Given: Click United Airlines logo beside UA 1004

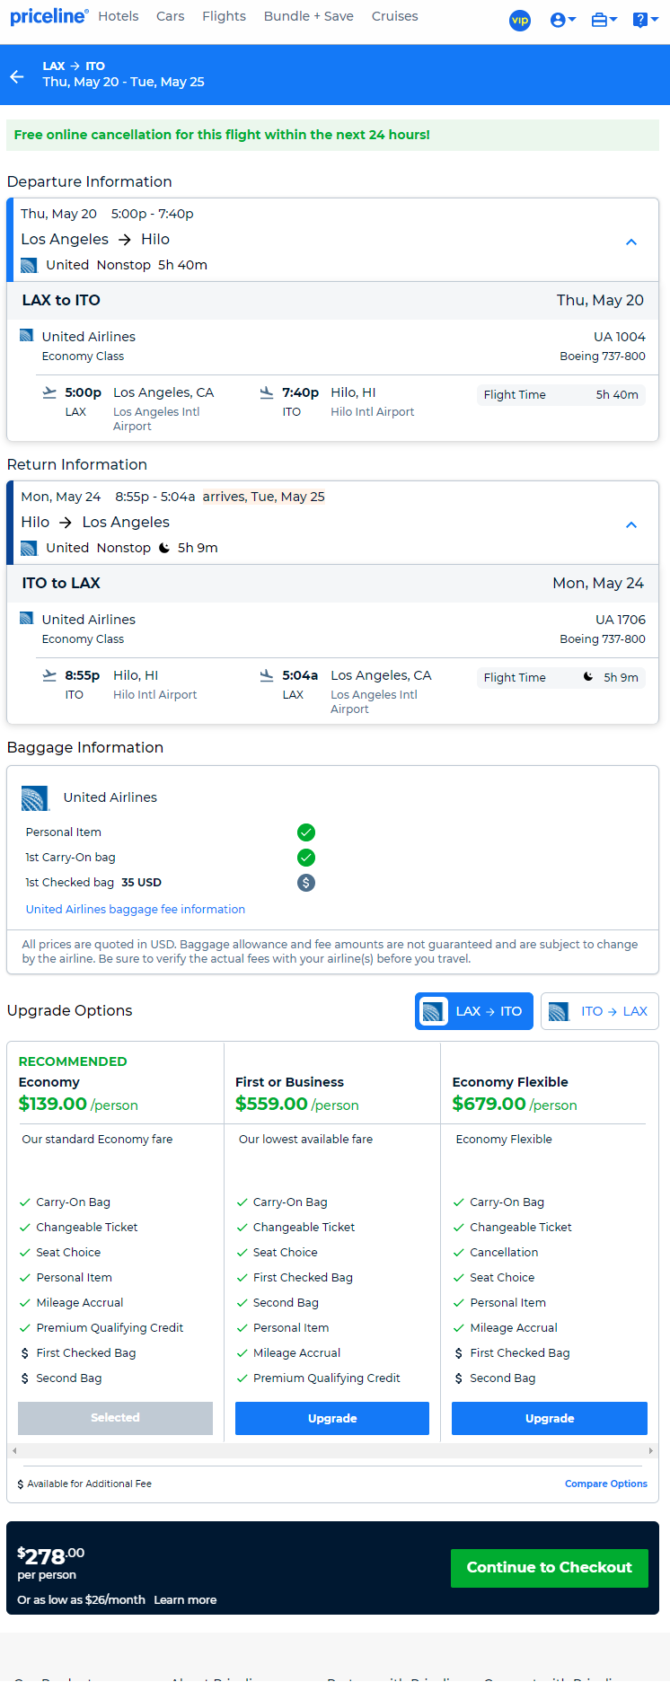Looking at the screenshot, I should click(27, 336).
